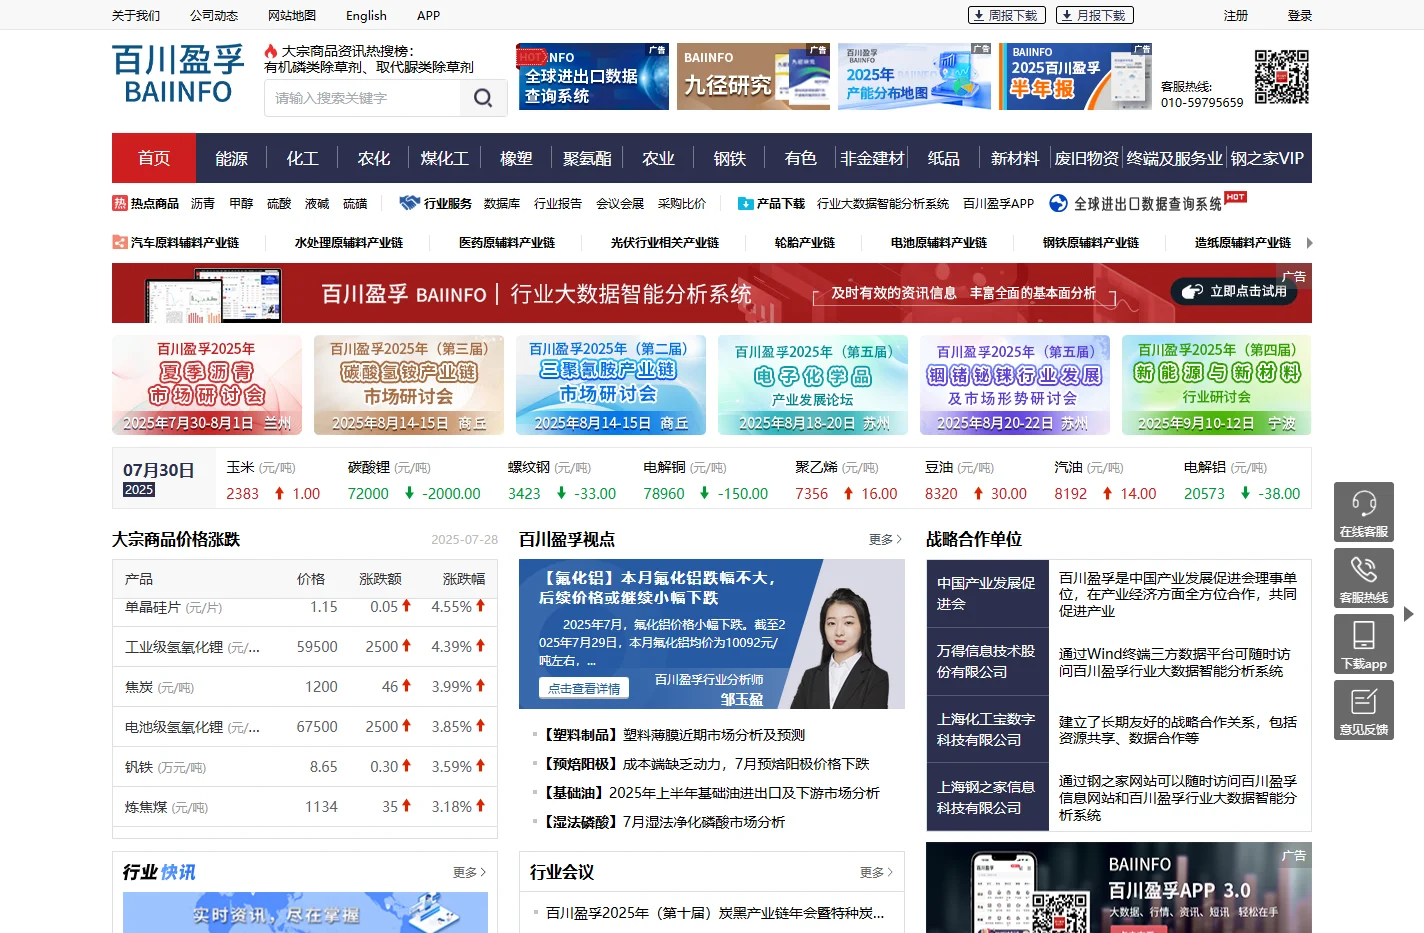
Task: Open the 百川盈孚APP 3.0 ad
Action: tap(1119, 888)
